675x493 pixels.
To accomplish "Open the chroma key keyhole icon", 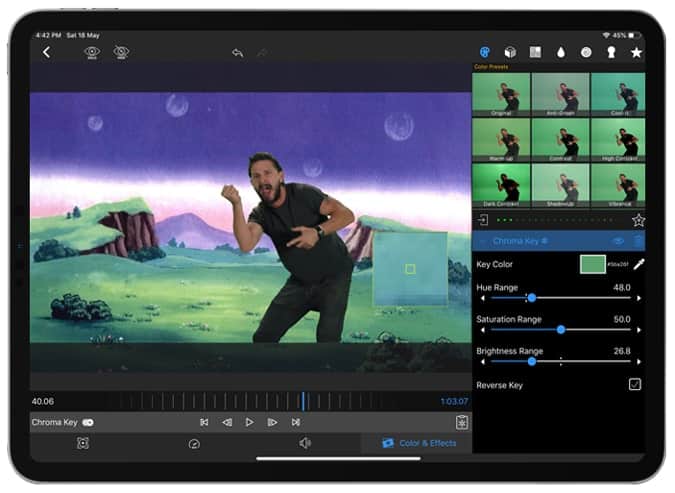I will click(x=611, y=53).
